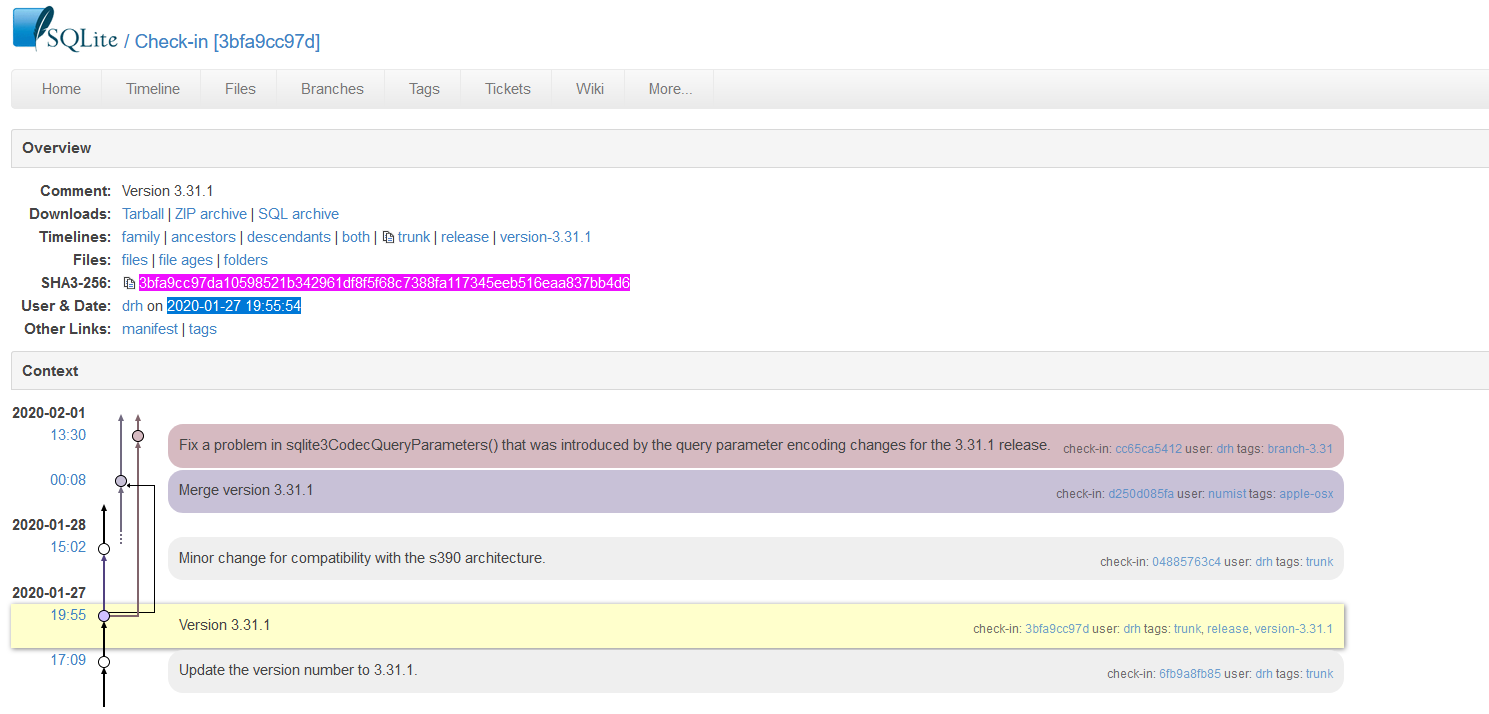Click the Check-in [3bfa9cc97d] page title
Viewport: 1489px width, 714px height.
point(227,41)
